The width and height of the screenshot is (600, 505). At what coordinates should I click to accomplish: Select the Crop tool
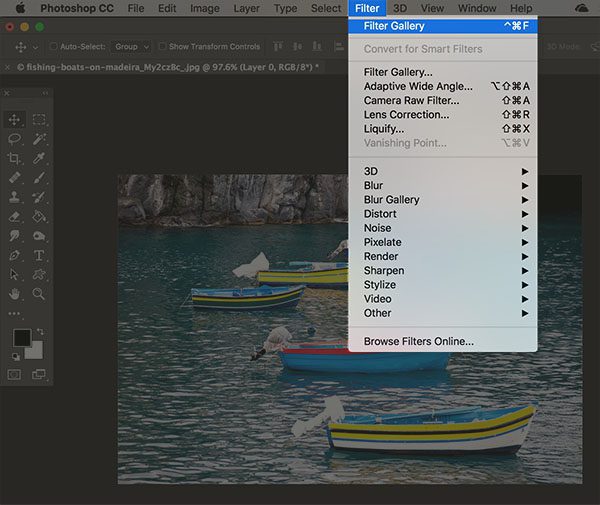tap(15, 158)
